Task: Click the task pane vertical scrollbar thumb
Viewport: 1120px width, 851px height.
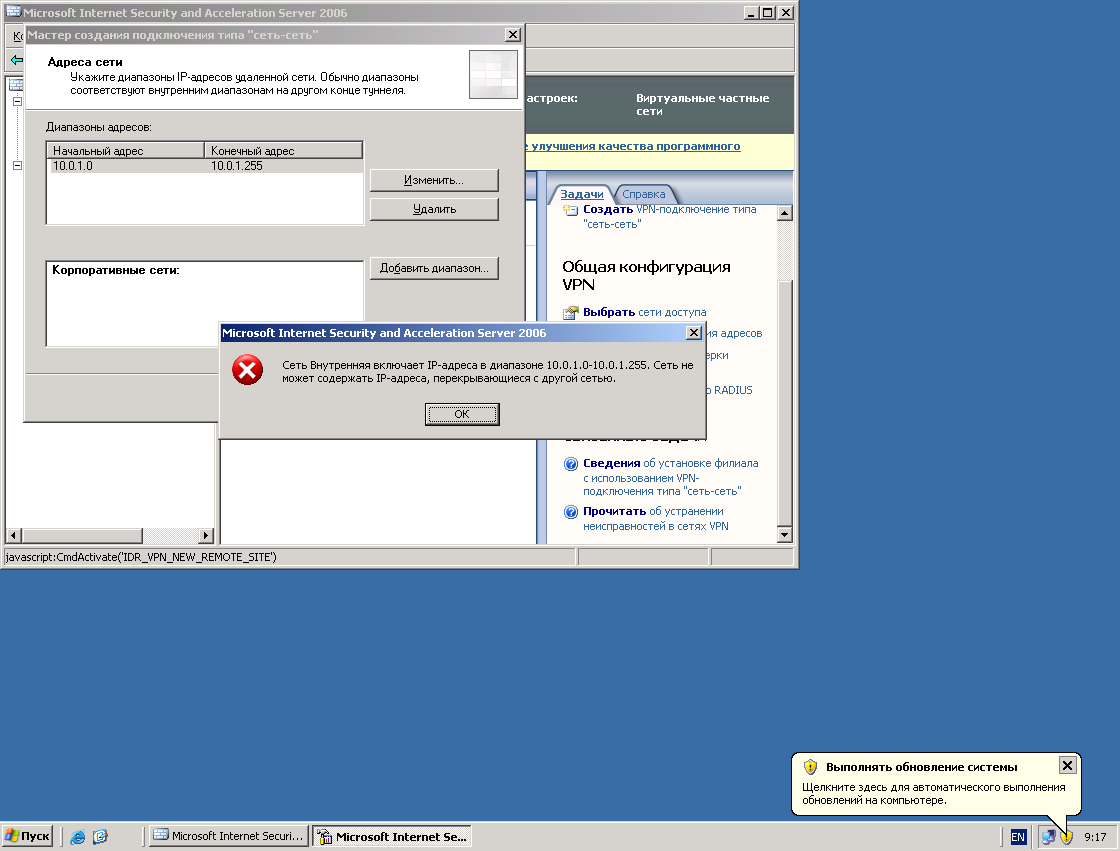Action: pyautogui.click(x=784, y=403)
